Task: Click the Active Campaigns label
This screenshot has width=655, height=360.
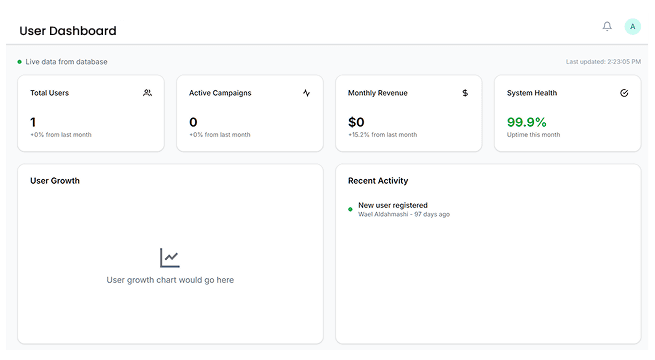Action: click(x=220, y=93)
